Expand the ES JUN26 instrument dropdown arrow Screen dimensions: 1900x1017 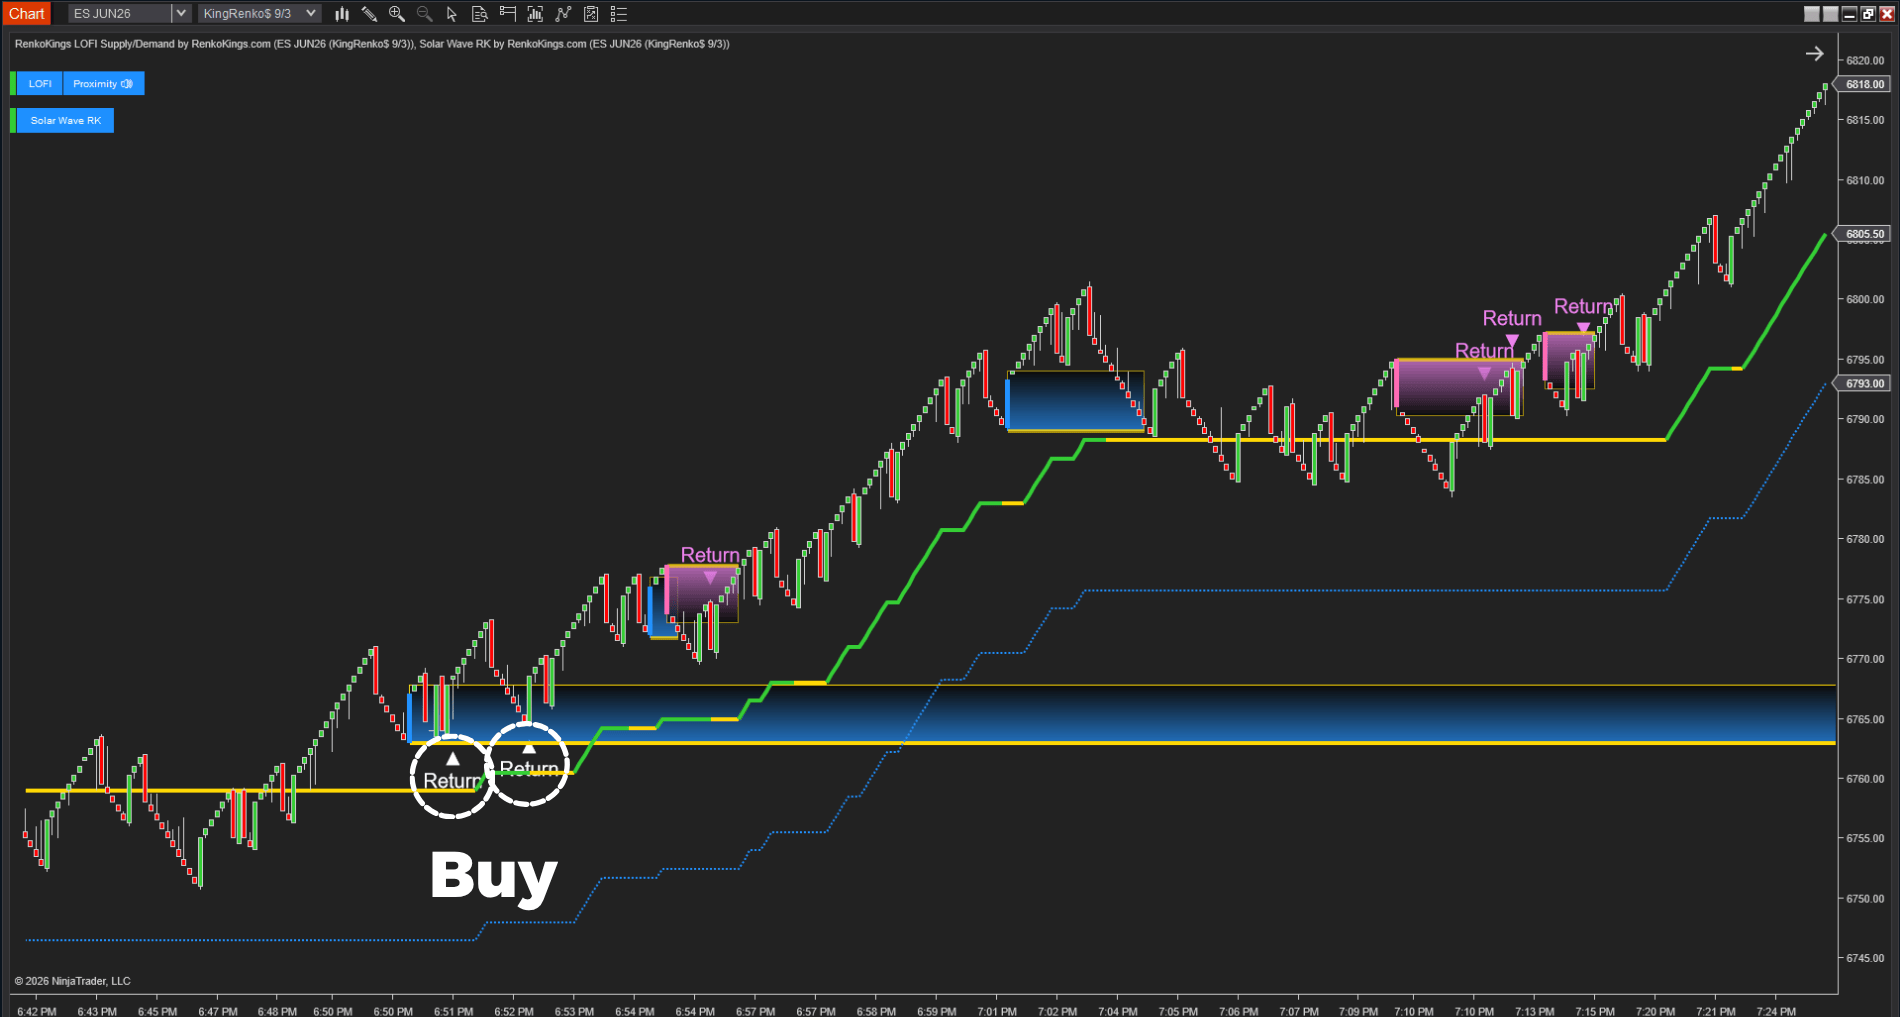tap(181, 14)
